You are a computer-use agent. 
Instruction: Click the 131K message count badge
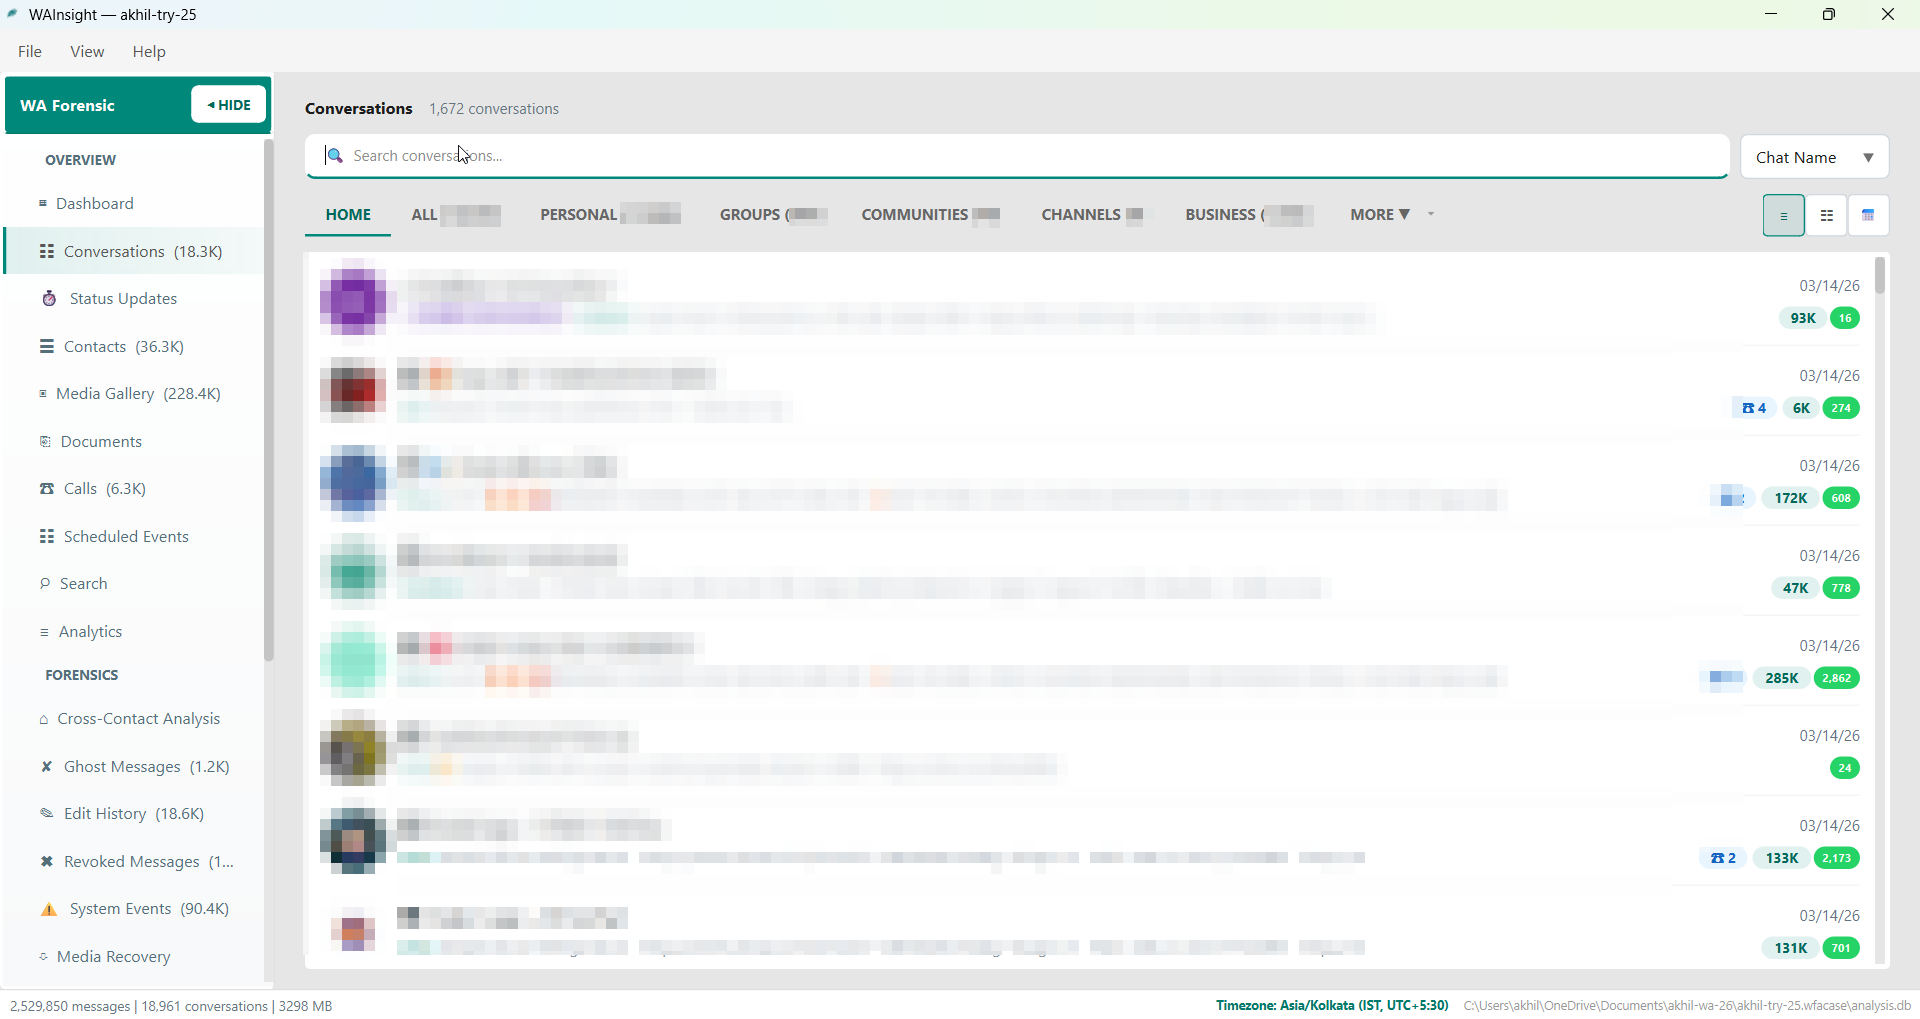coord(1791,948)
